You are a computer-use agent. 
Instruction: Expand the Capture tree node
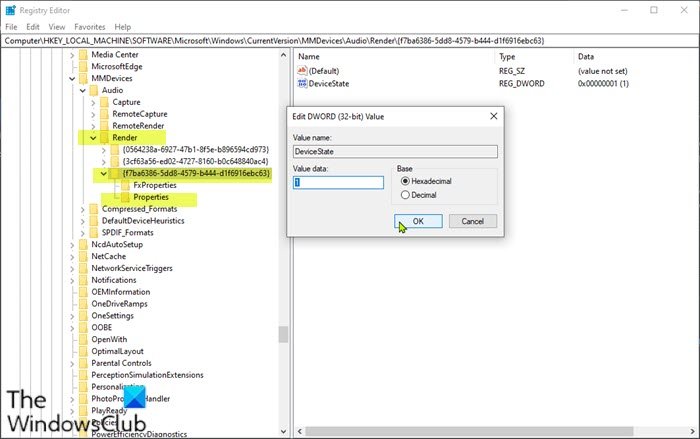[x=93, y=102]
